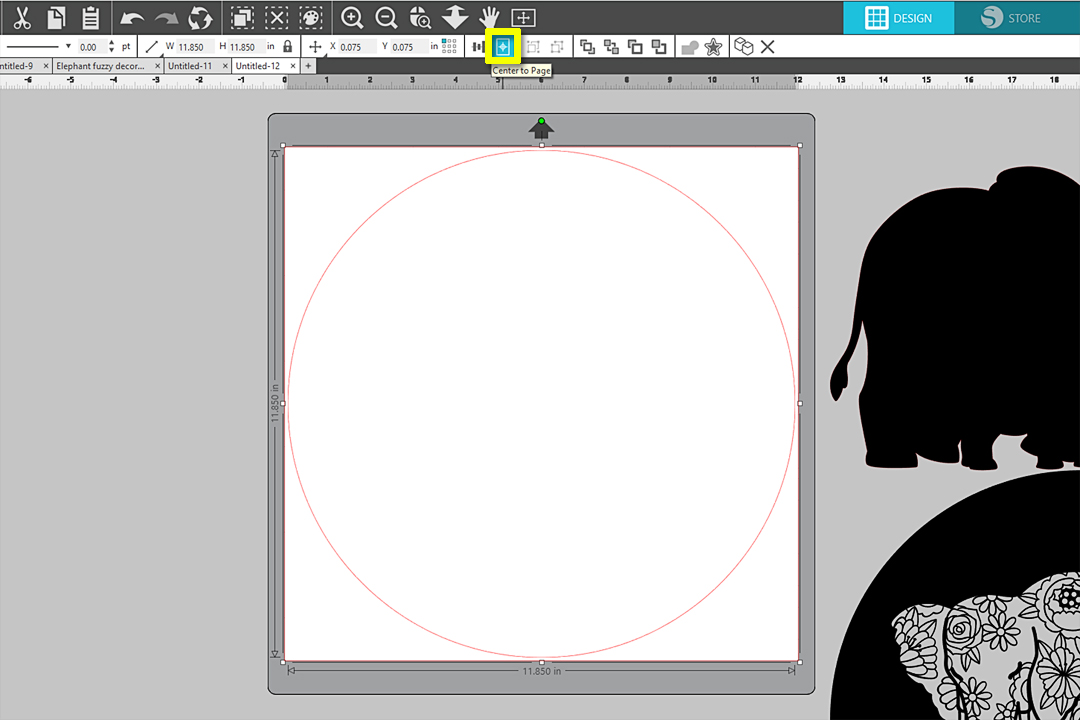Viewport: 1080px width, 720px height.
Task: Click the star Offset icon
Action: click(713, 47)
